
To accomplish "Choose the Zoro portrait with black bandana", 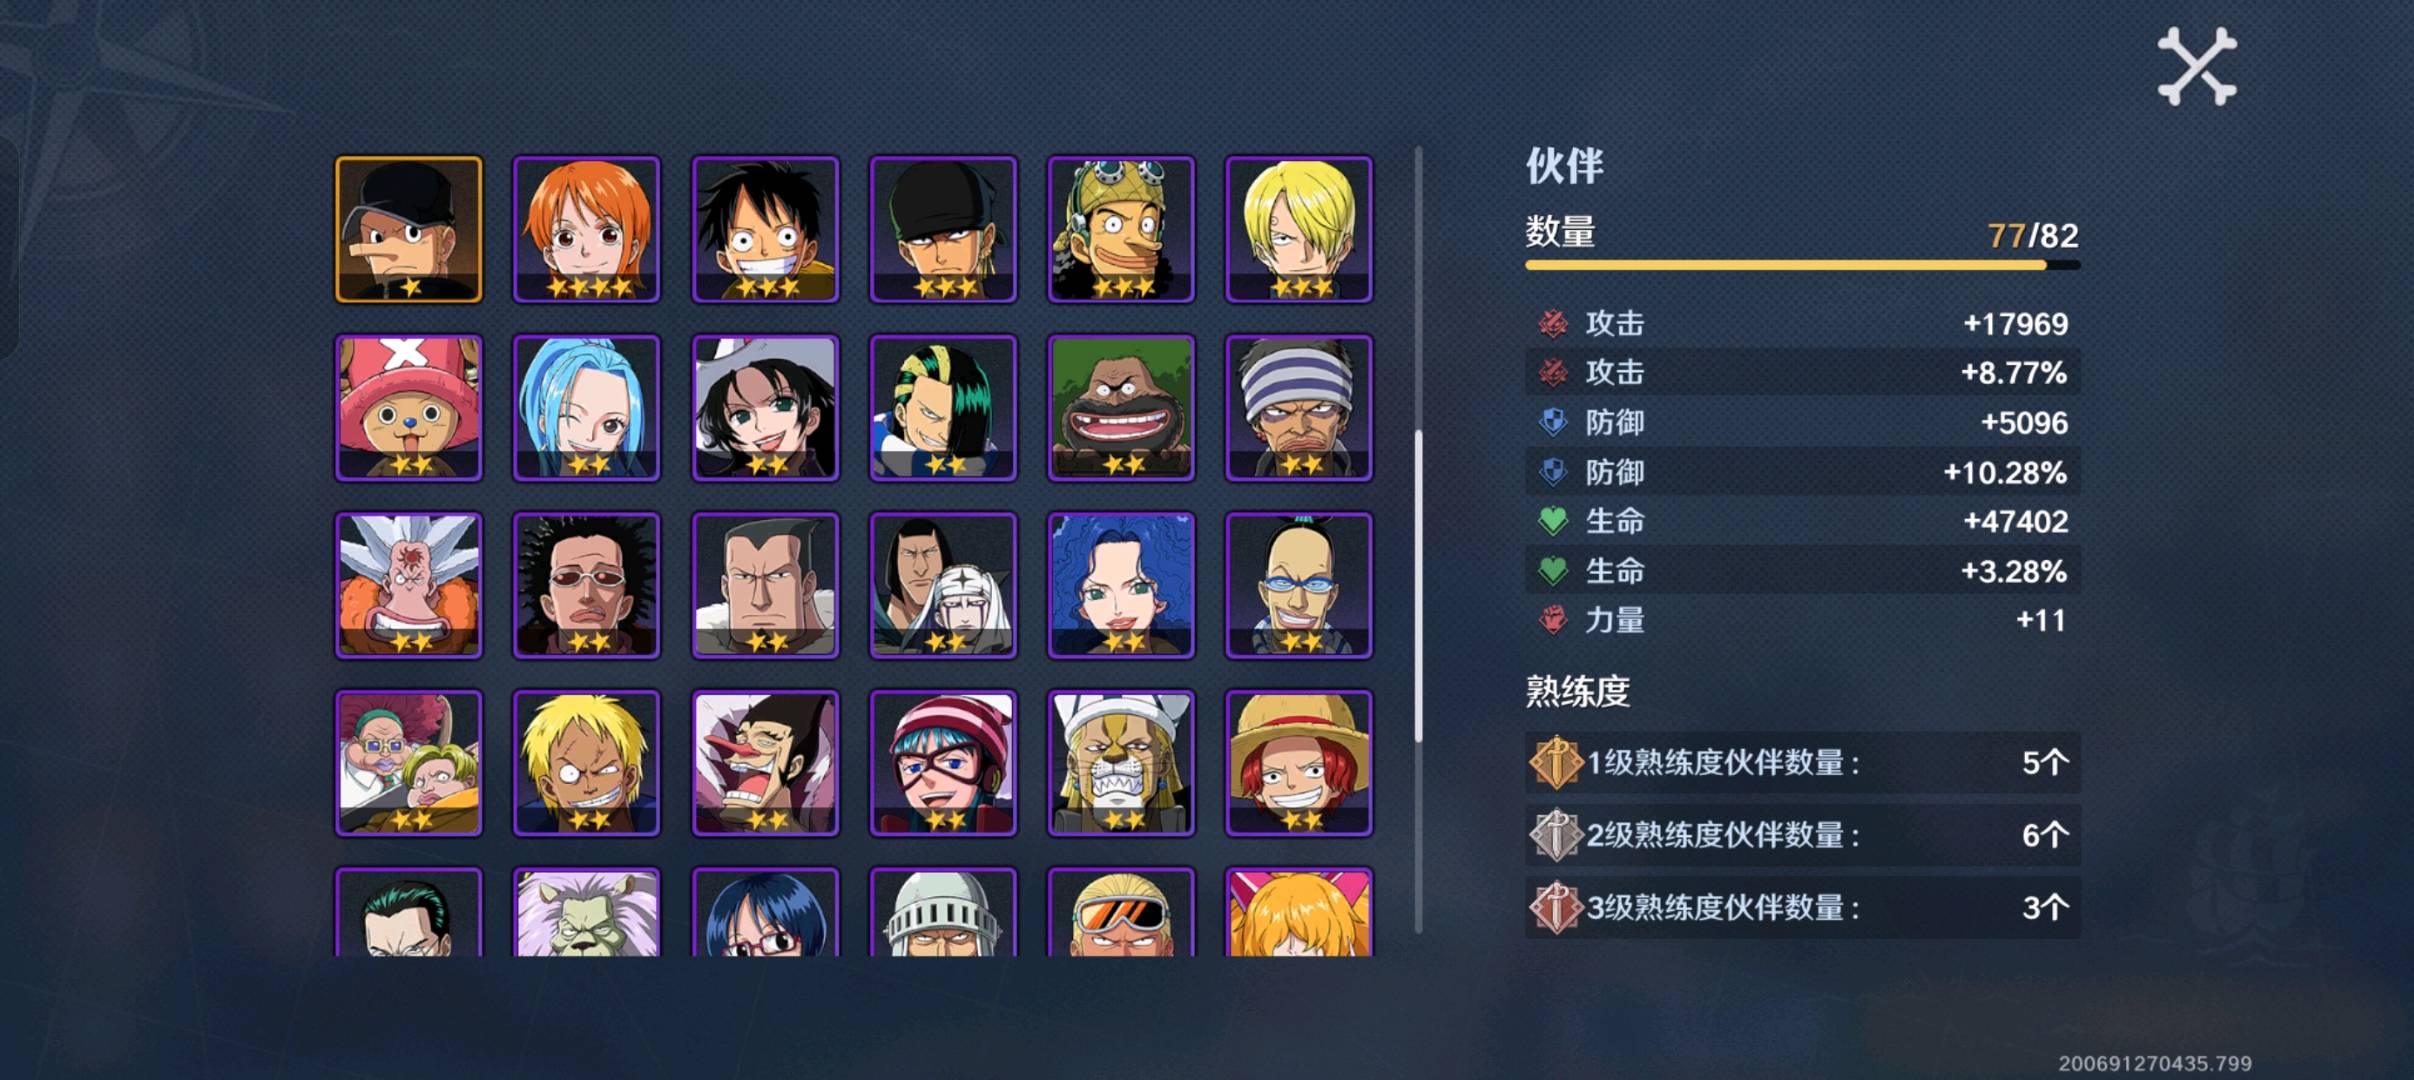I will click(944, 229).
